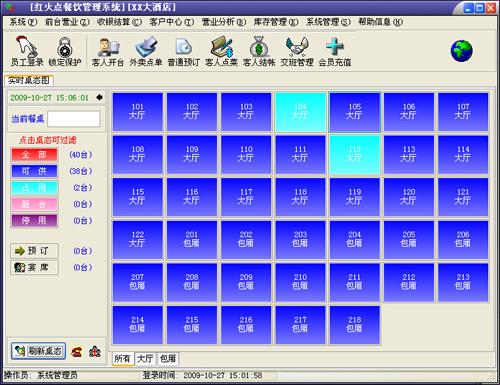This screenshot has height=385, width=500.
Task: Click the 锁定保护 padlock icon
Action: tap(65, 50)
